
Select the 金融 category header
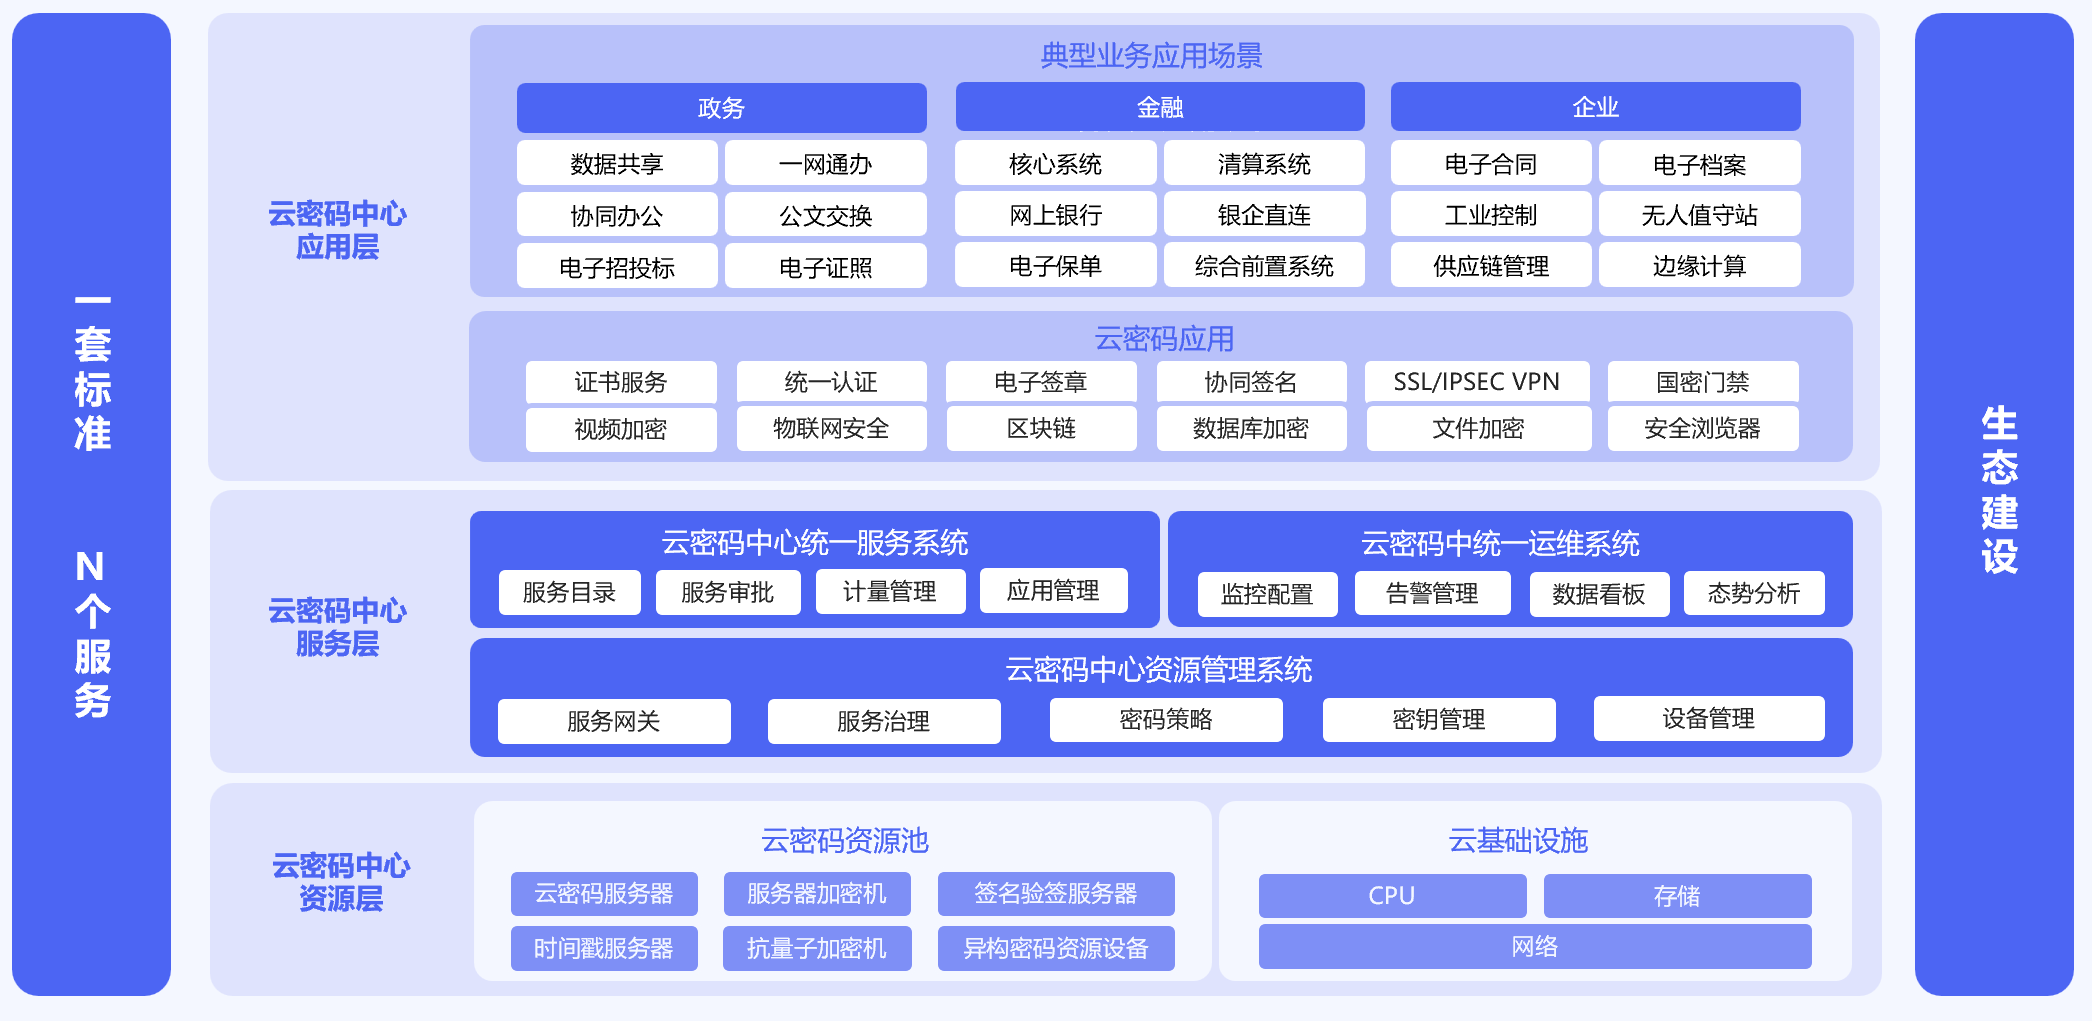pyautogui.click(x=1159, y=107)
